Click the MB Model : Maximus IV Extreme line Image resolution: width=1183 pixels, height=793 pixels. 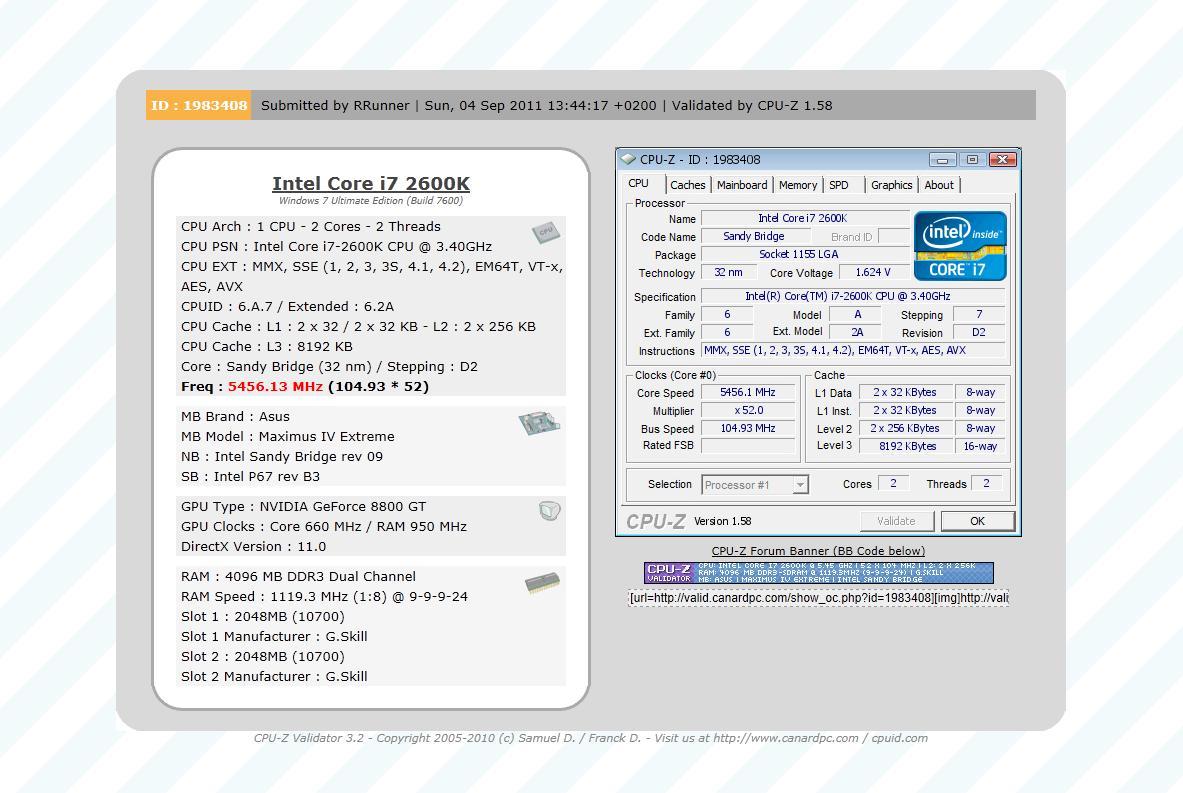[x=287, y=436]
